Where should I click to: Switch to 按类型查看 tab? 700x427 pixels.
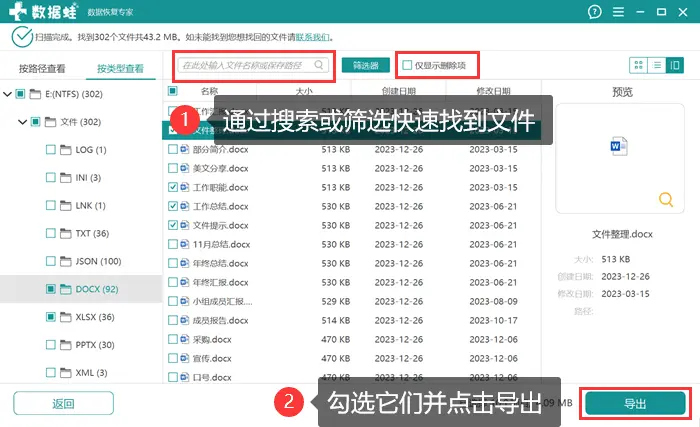tap(121, 68)
